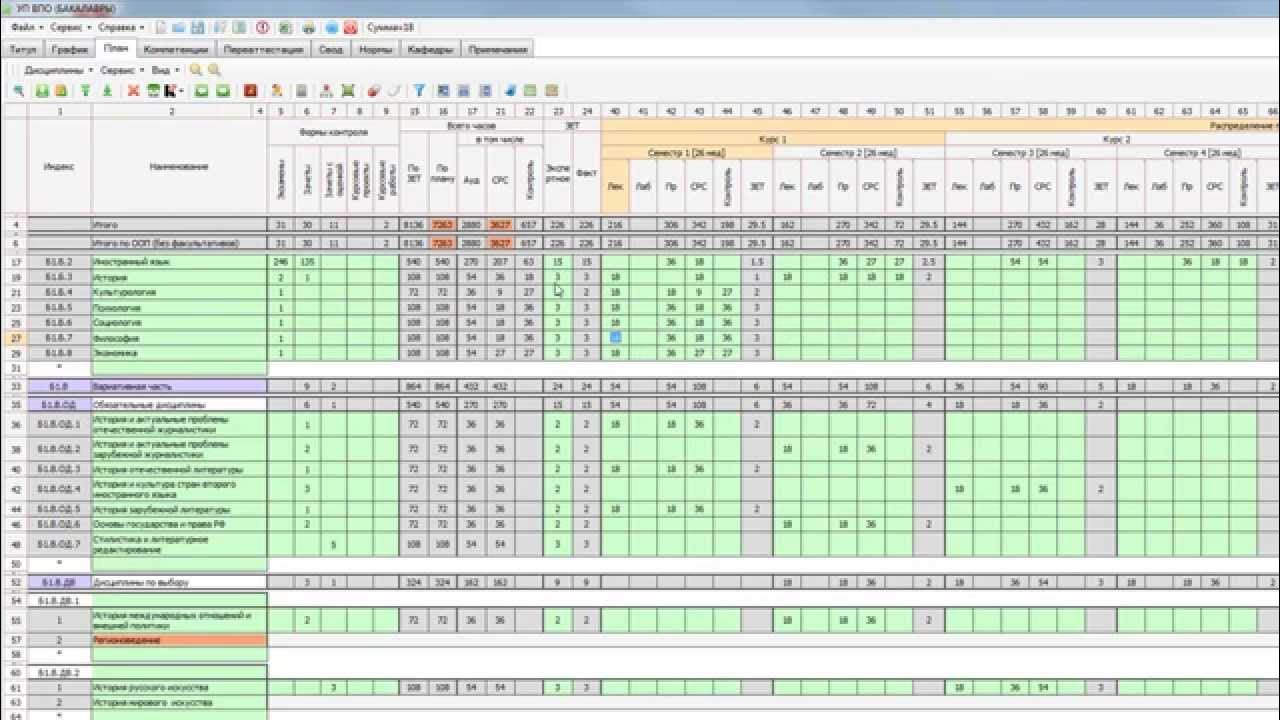Click Итого по ООП (без факультативов) row
The height and width of the screenshot is (720, 1280).
tap(179, 243)
